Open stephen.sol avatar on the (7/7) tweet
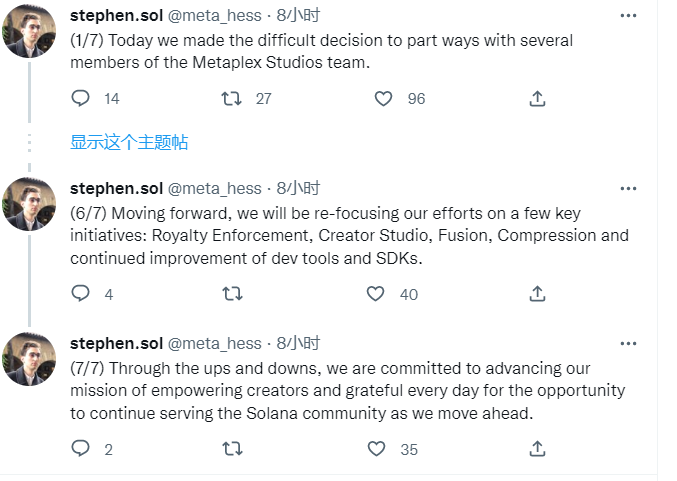 click(29, 359)
